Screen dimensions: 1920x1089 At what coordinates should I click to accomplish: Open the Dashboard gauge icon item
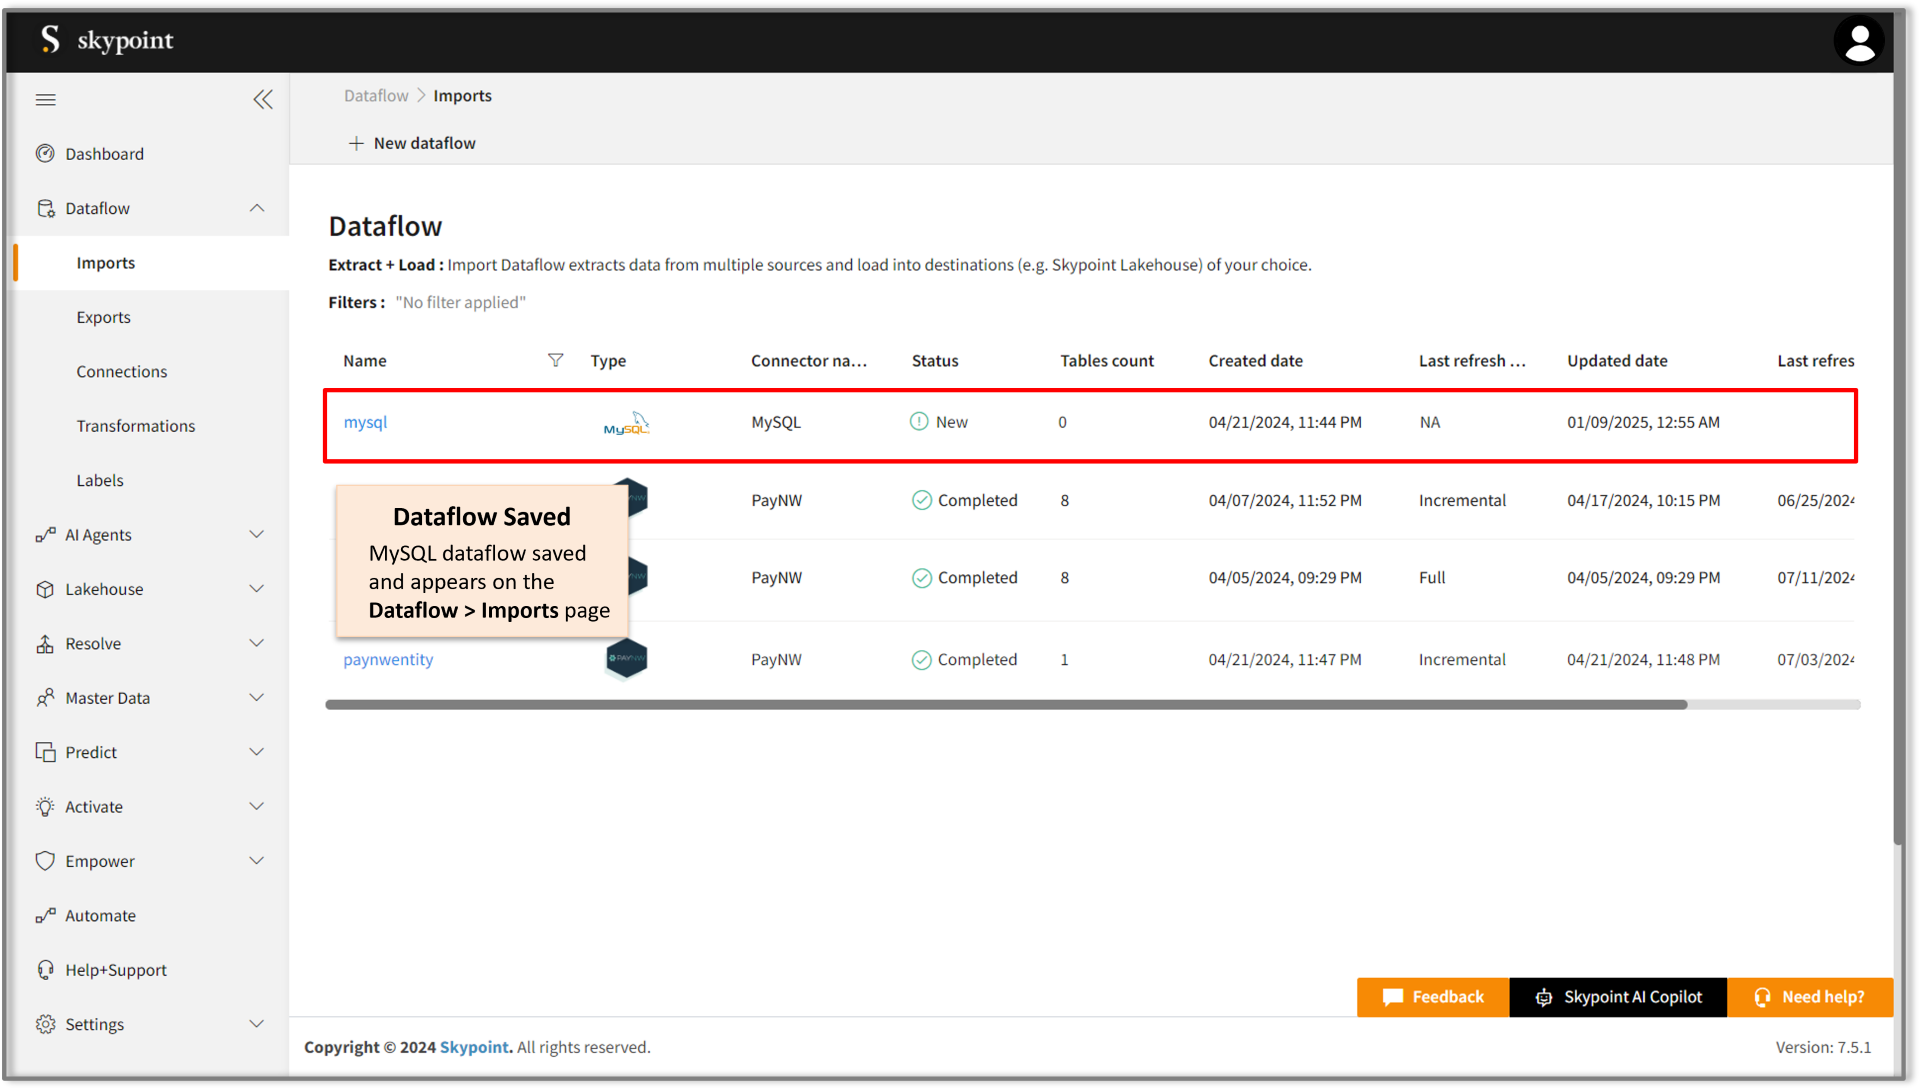point(45,154)
